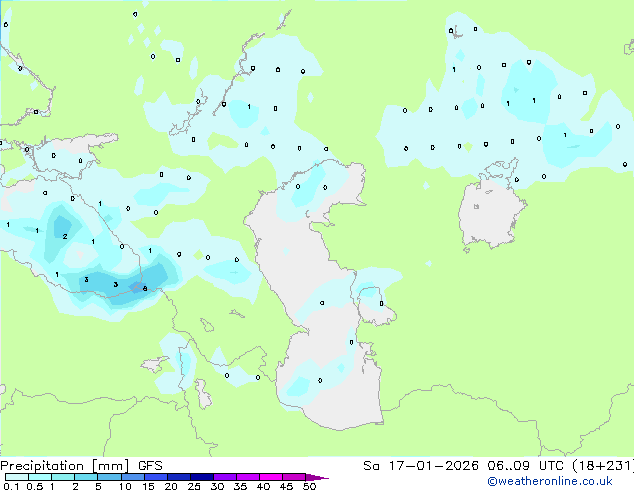Click the '(18+231)' forecast run text
Image resolution: width=634 pixels, height=490 pixels.
tap(603, 466)
